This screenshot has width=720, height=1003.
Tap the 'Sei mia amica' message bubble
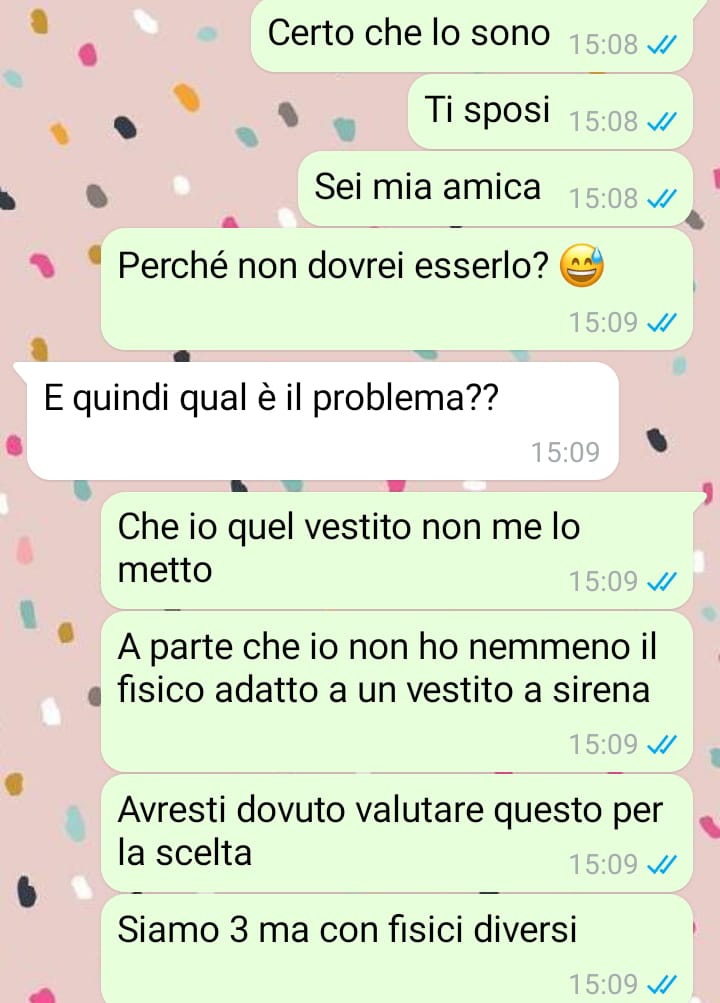[x=496, y=189]
